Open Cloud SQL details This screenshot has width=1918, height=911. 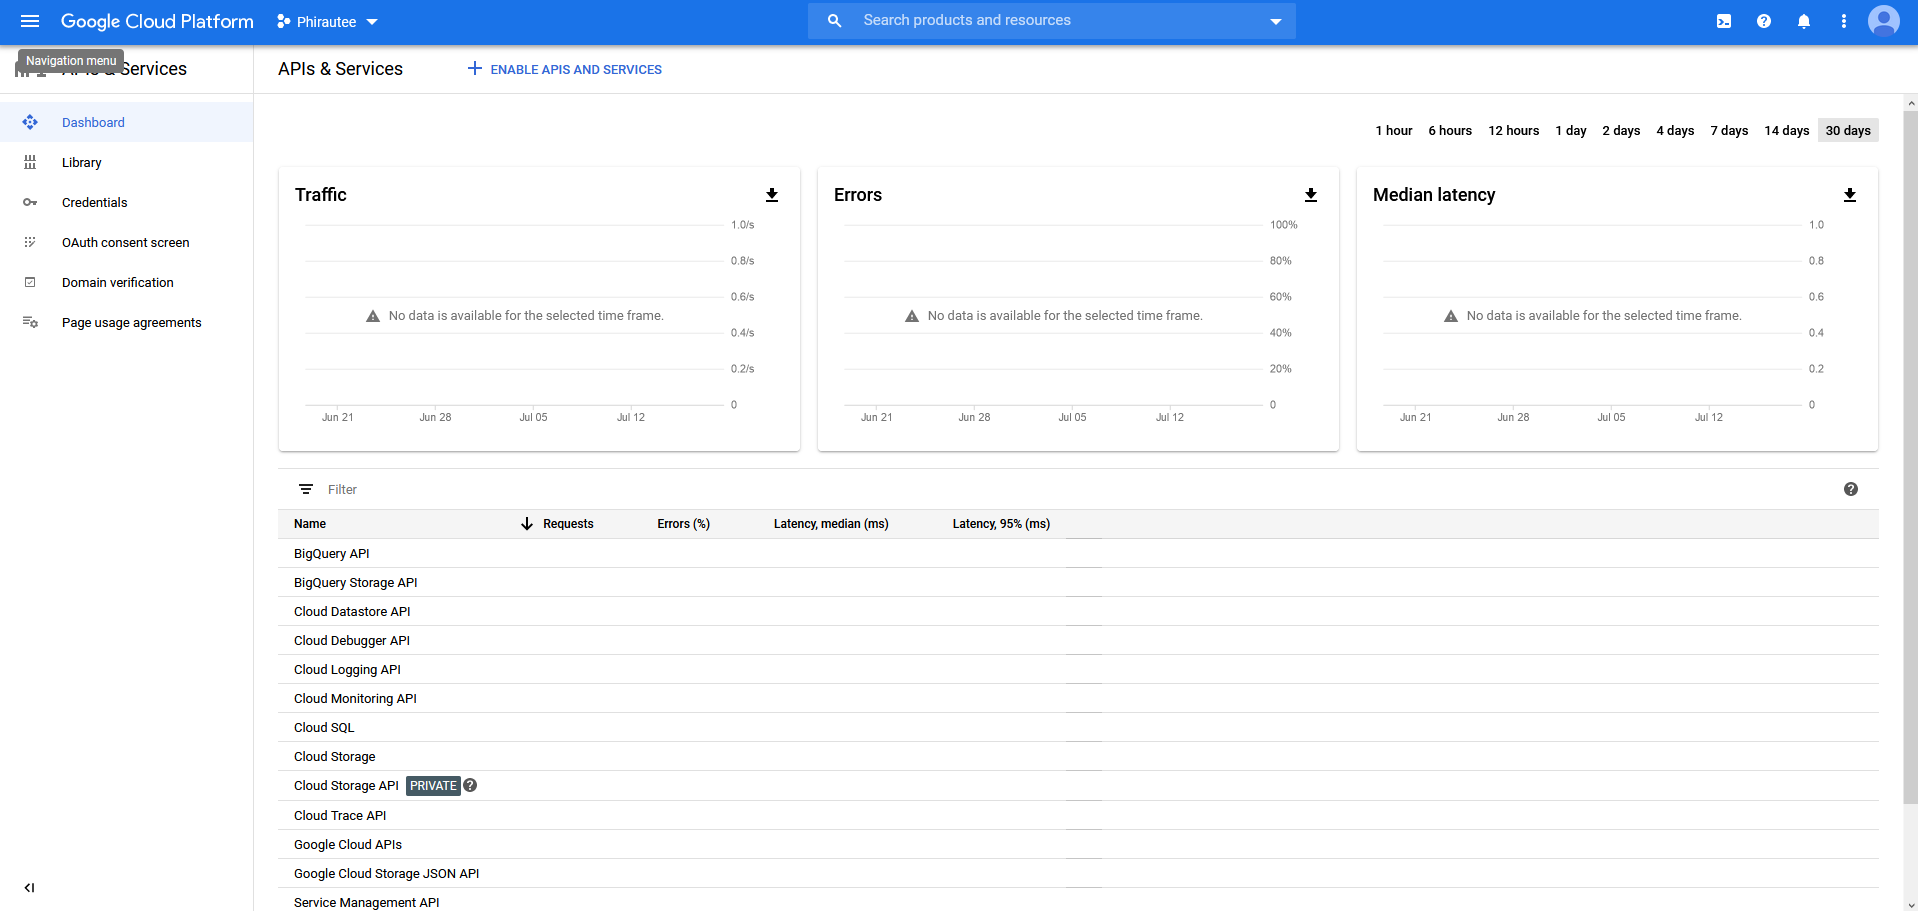click(324, 727)
